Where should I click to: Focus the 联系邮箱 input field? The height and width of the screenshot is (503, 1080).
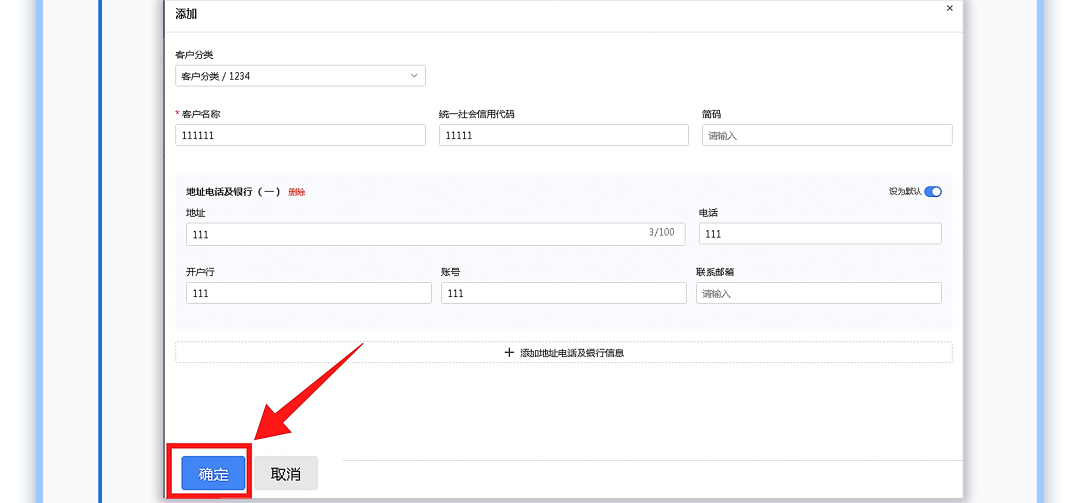(x=819, y=293)
